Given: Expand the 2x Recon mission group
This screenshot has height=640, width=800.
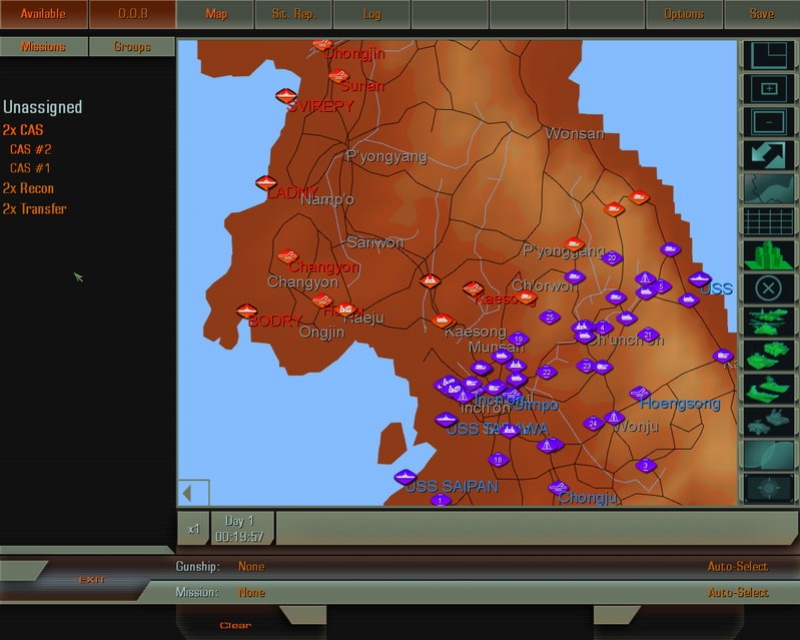Looking at the screenshot, I should point(28,188).
